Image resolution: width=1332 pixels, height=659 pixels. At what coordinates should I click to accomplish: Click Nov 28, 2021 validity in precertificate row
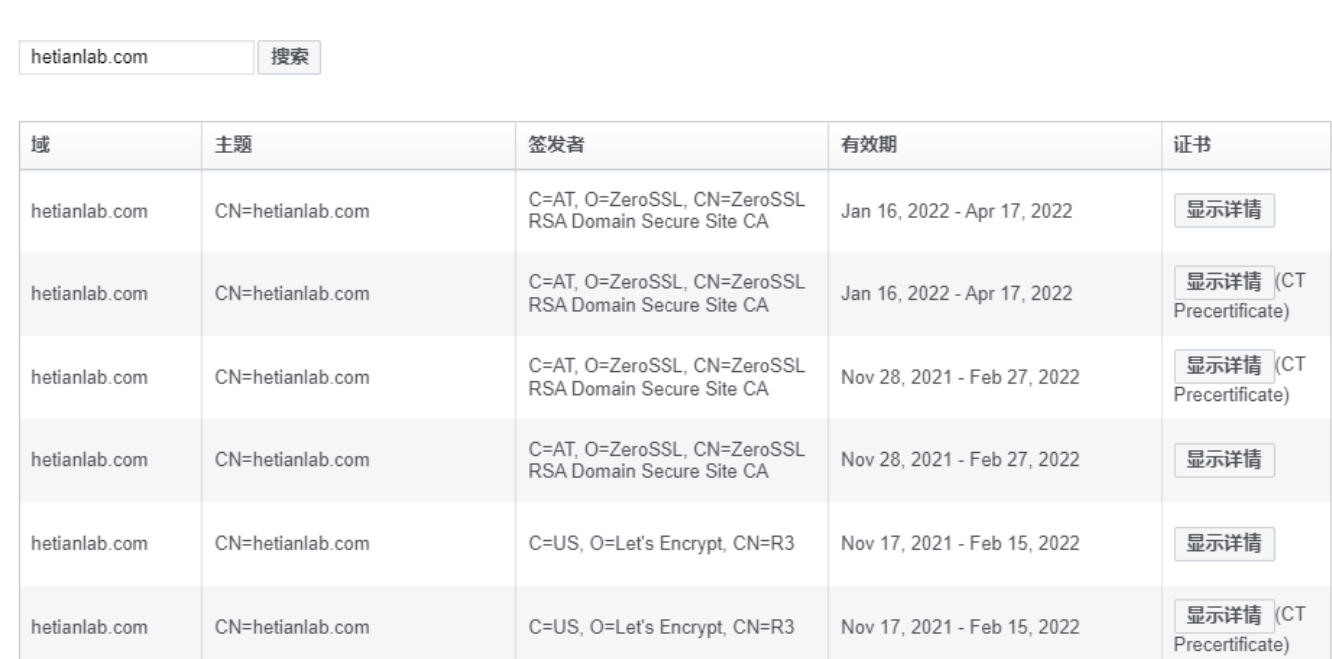click(x=959, y=377)
